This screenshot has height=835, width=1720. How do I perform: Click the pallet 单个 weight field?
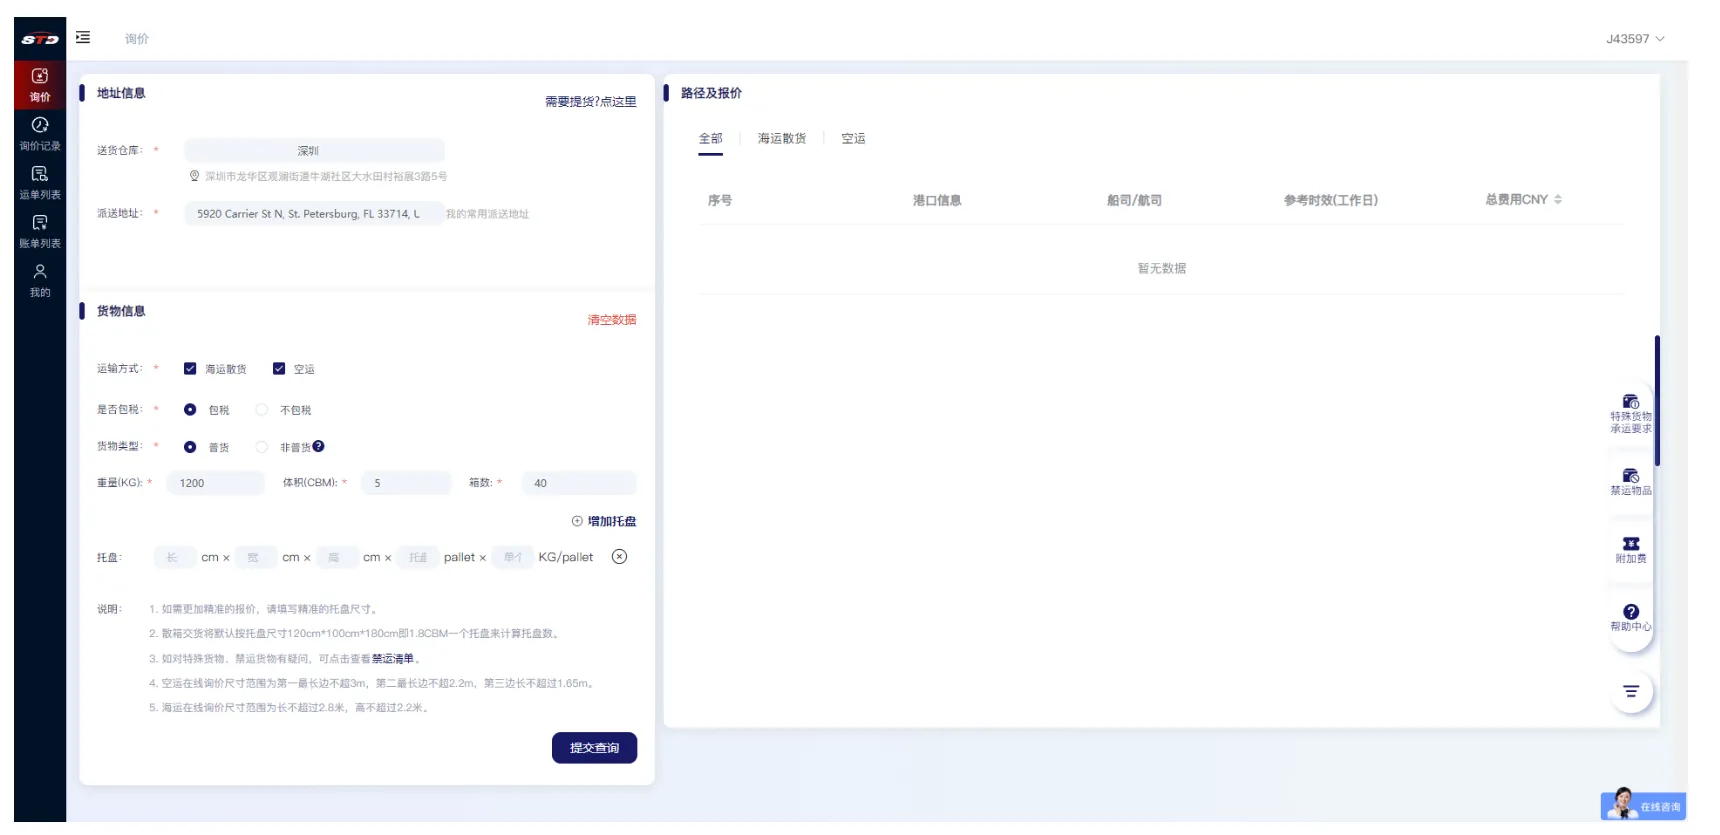click(513, 557)
